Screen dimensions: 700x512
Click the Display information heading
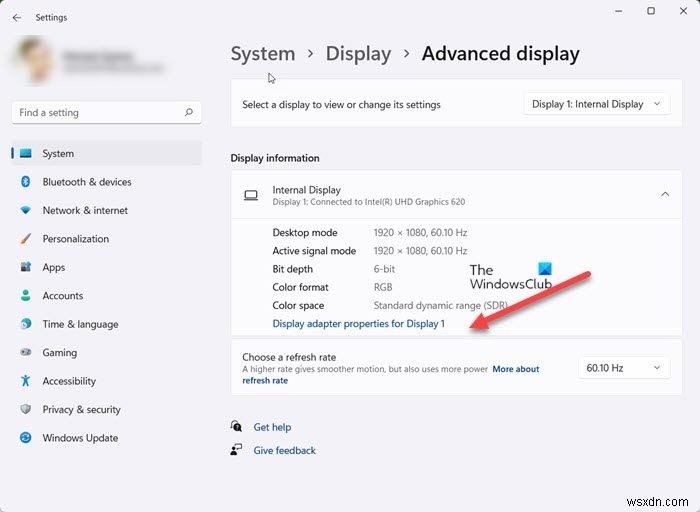[275, 158]
